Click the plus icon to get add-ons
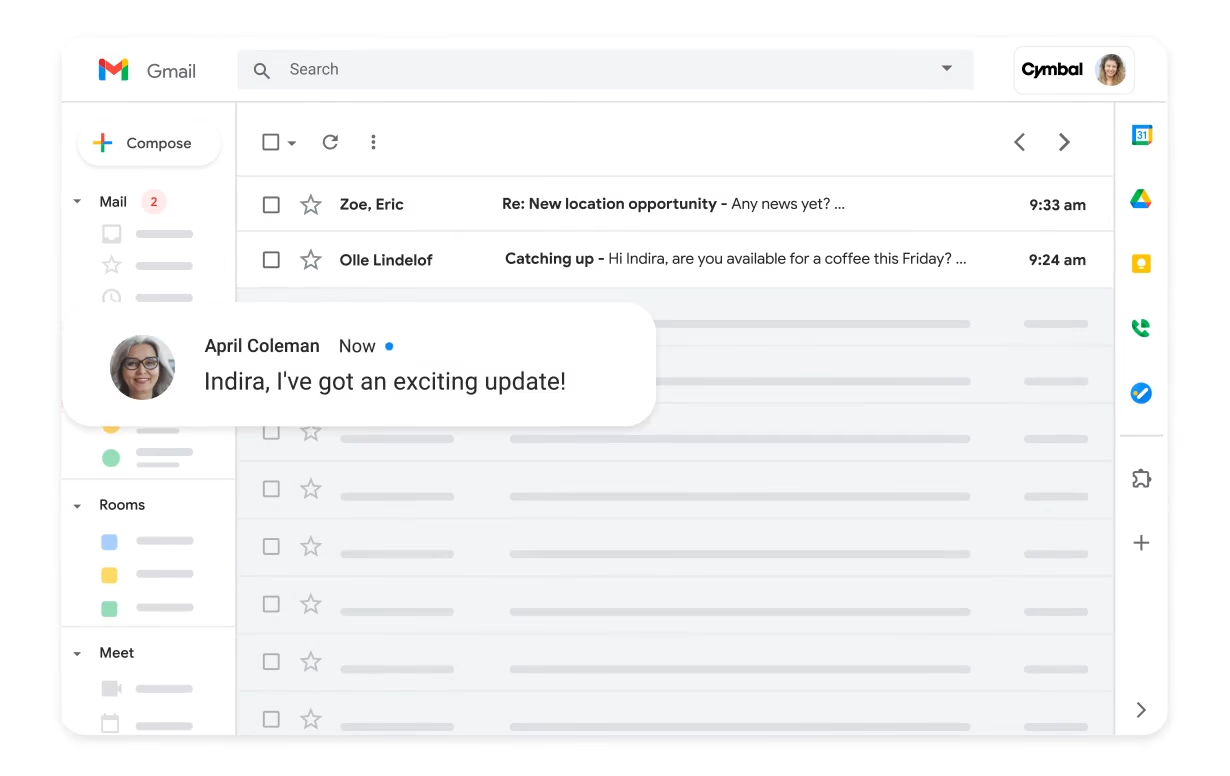 (x=1141, y=543)
